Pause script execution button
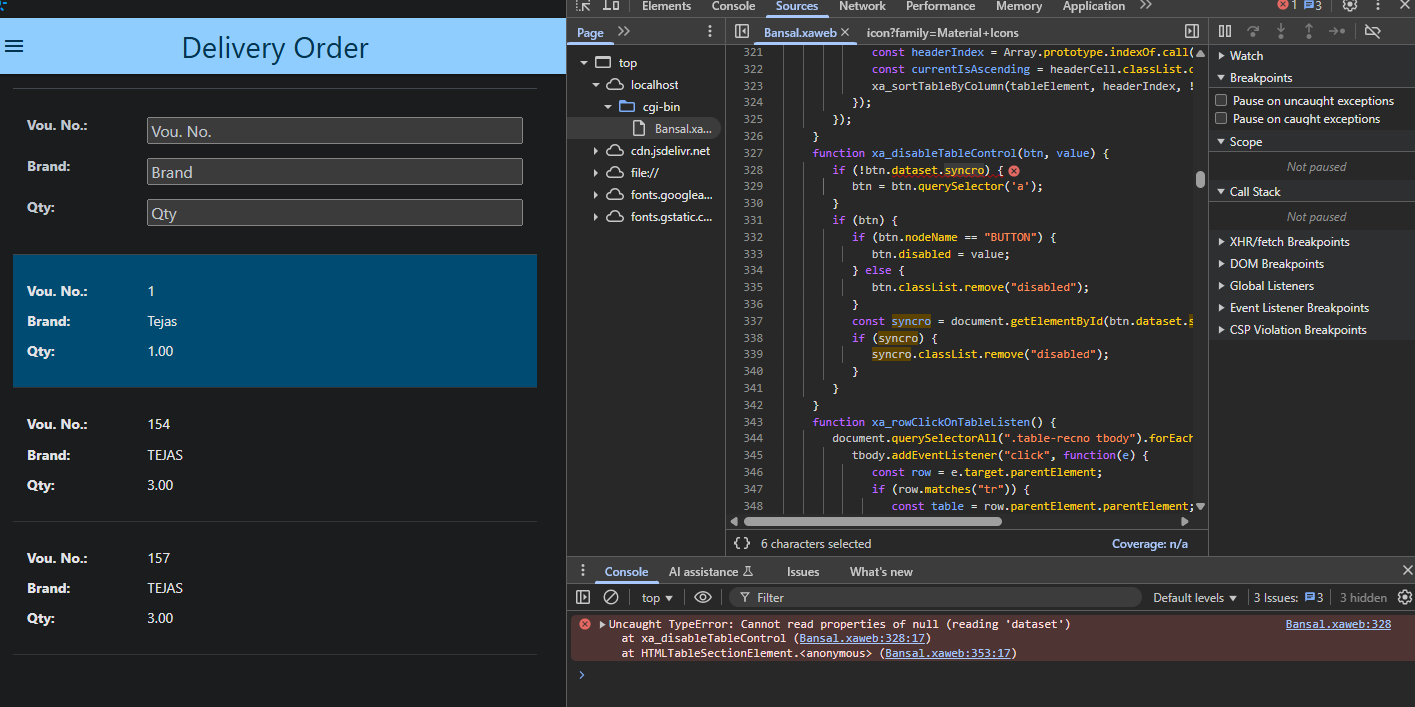The height and width of the screenshot is (707, 1415). coord(1225,32)
